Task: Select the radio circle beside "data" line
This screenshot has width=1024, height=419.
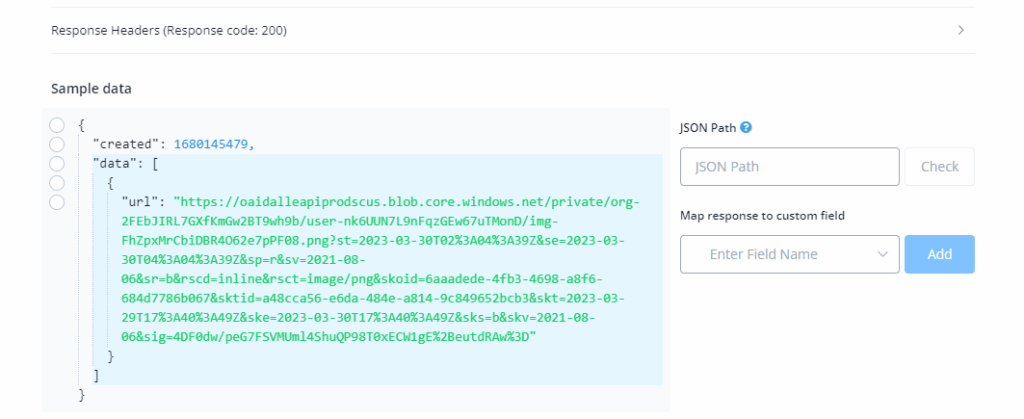Action: 57,163
